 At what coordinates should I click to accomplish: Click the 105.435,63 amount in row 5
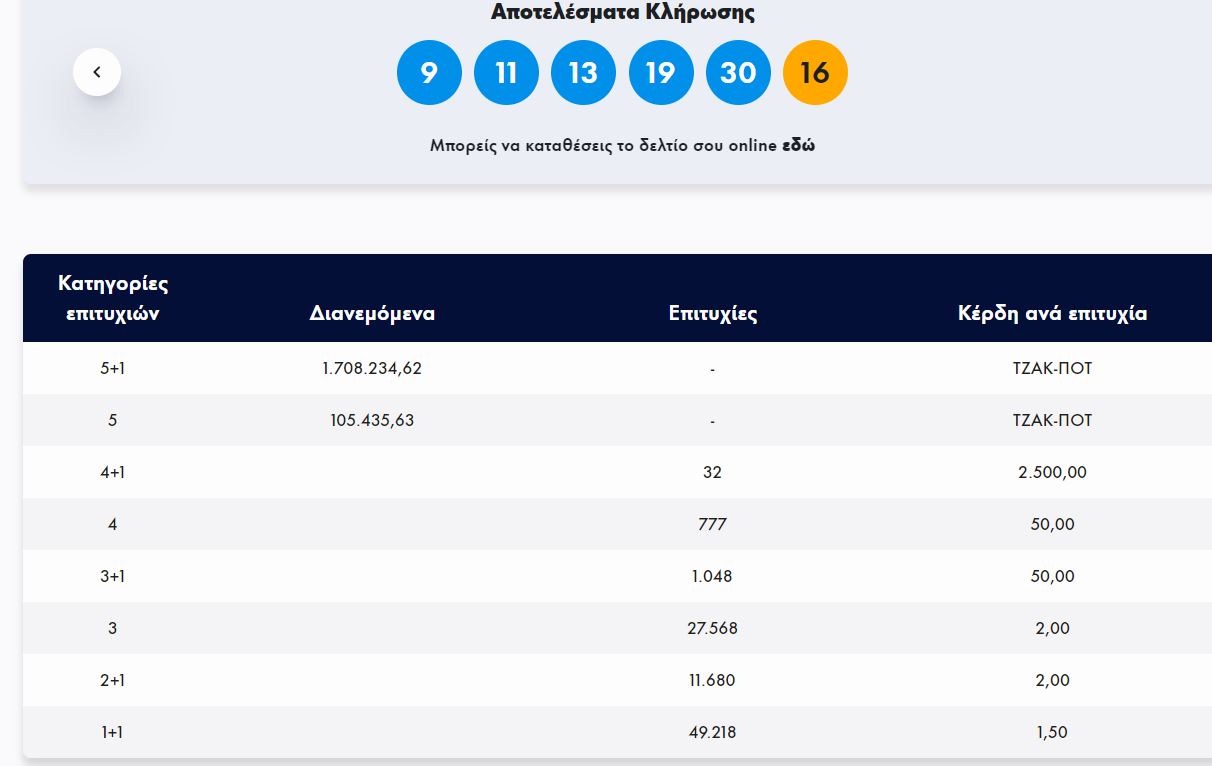coord(372,420)
